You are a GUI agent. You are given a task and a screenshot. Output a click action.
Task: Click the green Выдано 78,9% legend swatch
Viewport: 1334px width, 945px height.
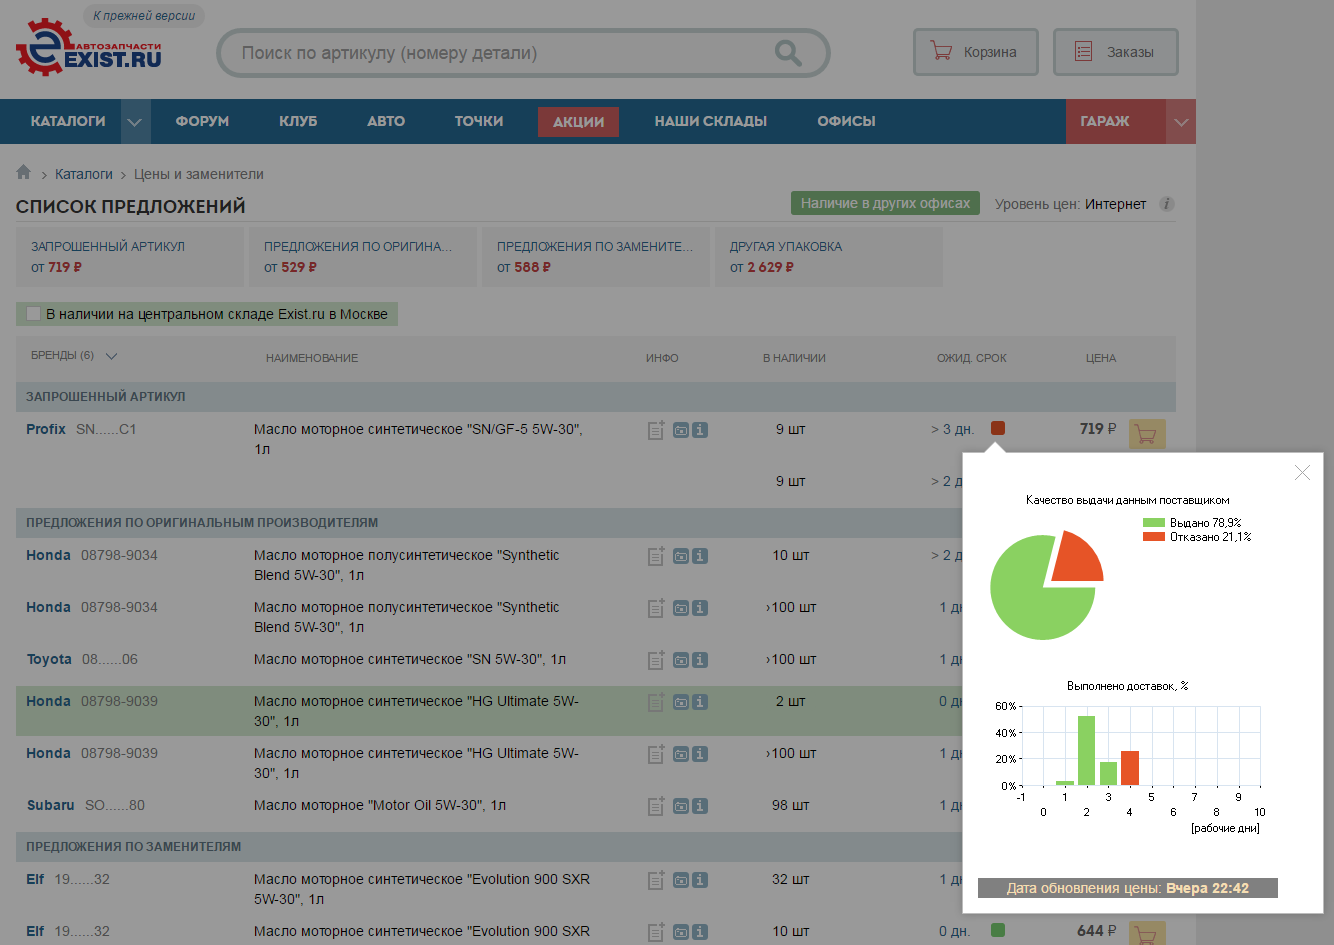pyautogui.click(x=1154, y=523)
